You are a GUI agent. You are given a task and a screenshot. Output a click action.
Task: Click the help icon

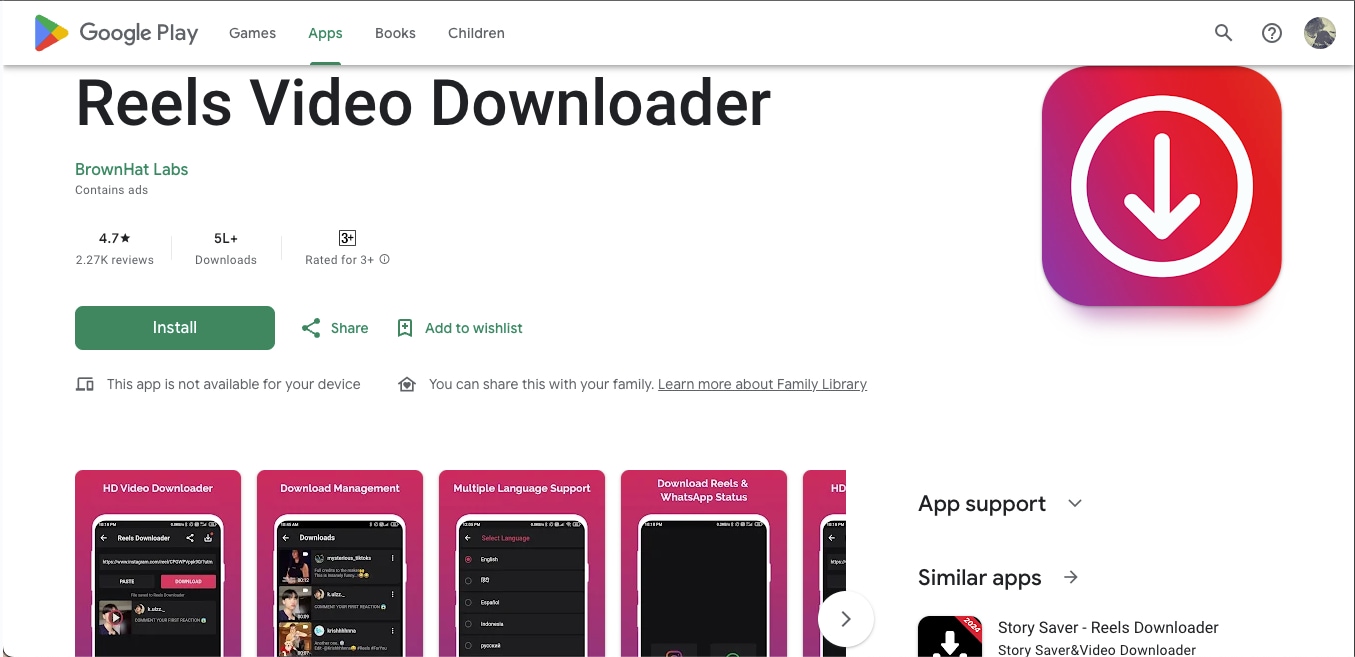[x=1271, y=33]
